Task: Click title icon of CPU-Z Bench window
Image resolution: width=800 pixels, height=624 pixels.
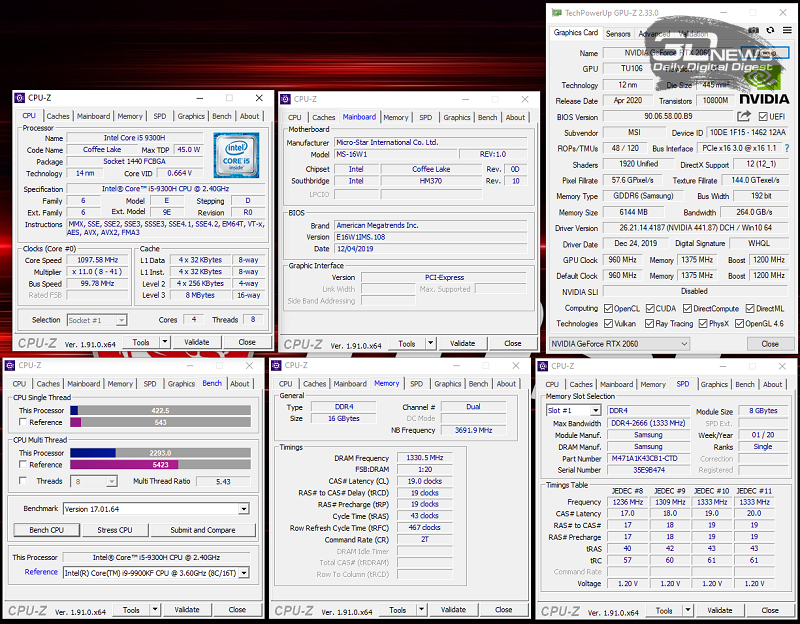Action: [10, 365]
